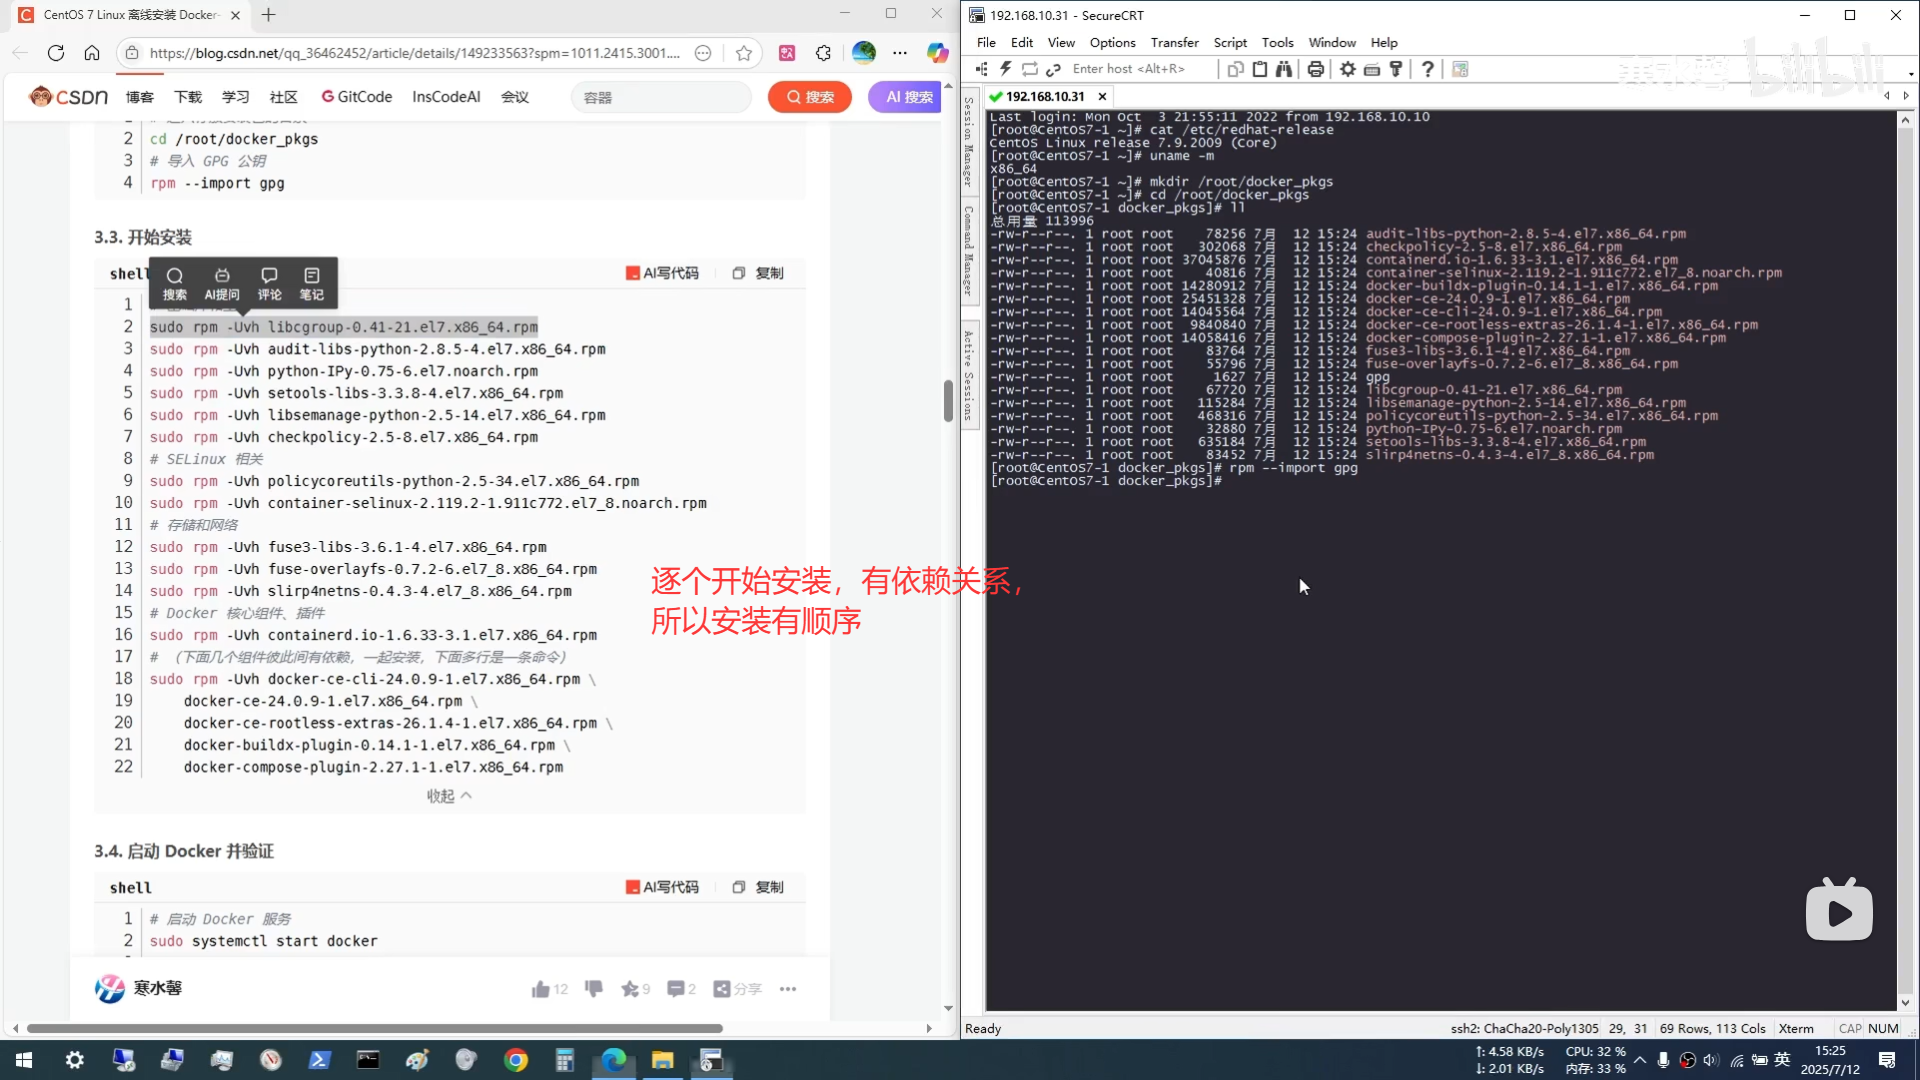Click SecureCRT Quick Connect lightning icon
Image resolution: width=1920 pixels, height=1080 pixels.
[1005, 69]
